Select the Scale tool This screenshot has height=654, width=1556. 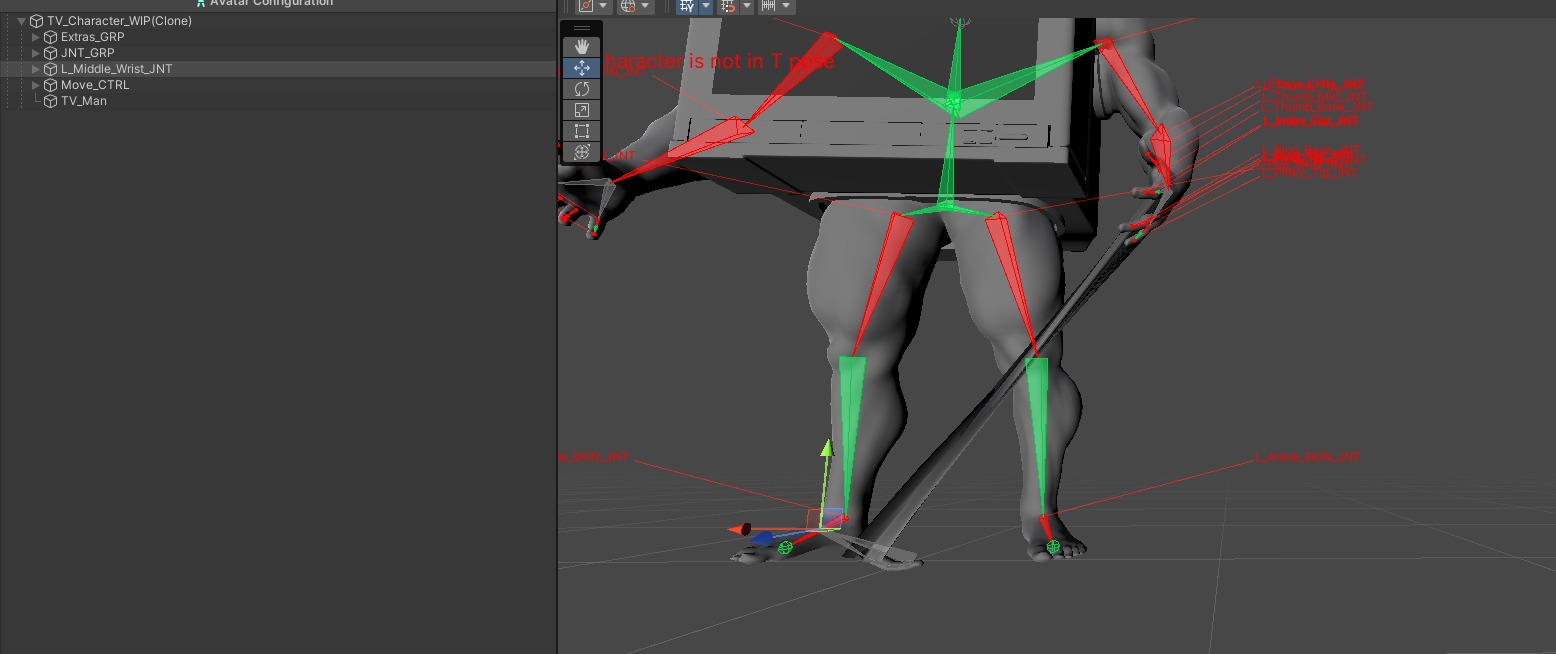point(582,110)
